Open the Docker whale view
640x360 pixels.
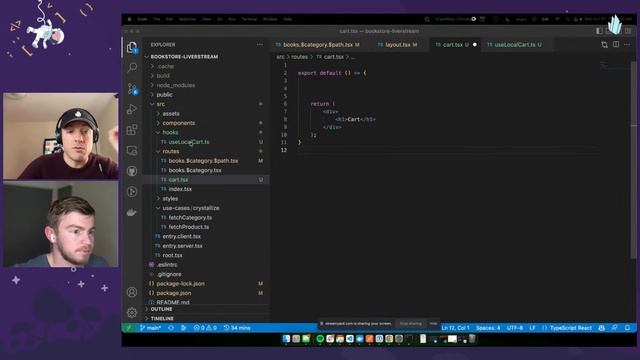(132, 212)
